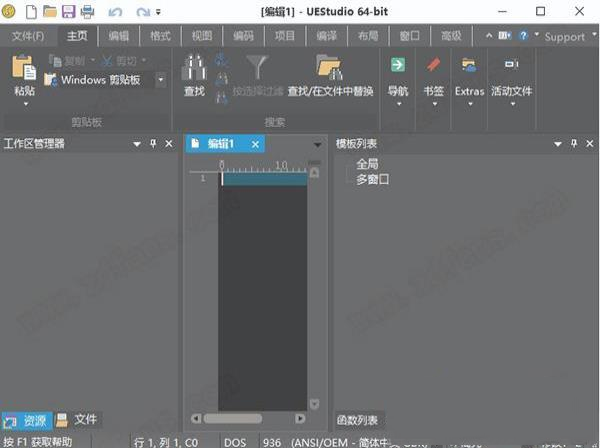The height and width of the screenshot is (448, 600).
Task: Open the document tab list dropdown arrow
Action: 318,144
